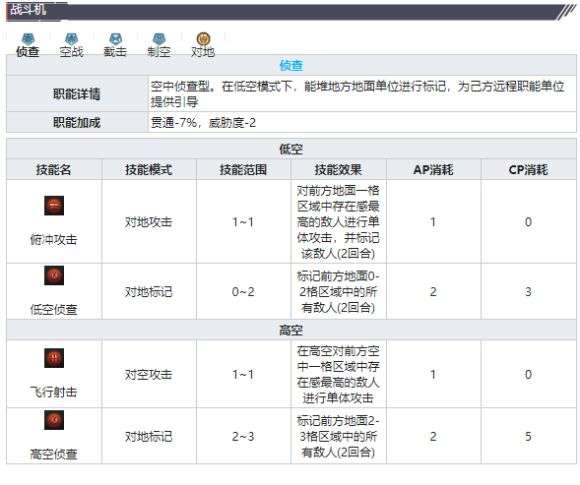Click the 低空侦查 skill icon
Image resolution: width=580 pixels, height=485 pixels.
[54, 276]
